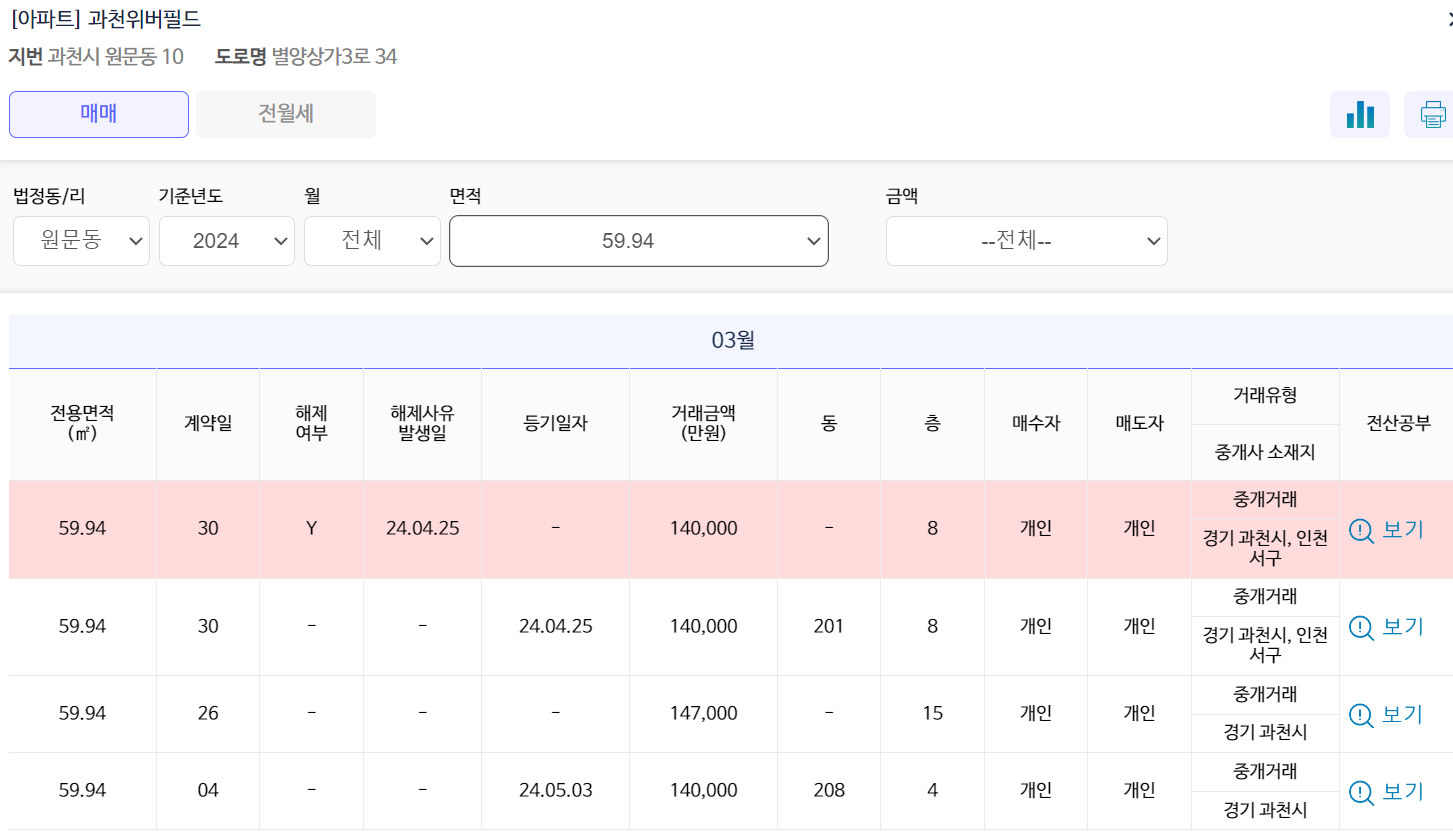This screenshot has width=1453, height=838.
Task: Open the 기준년도 dropdown showing 2024
Action: [227, 241]
